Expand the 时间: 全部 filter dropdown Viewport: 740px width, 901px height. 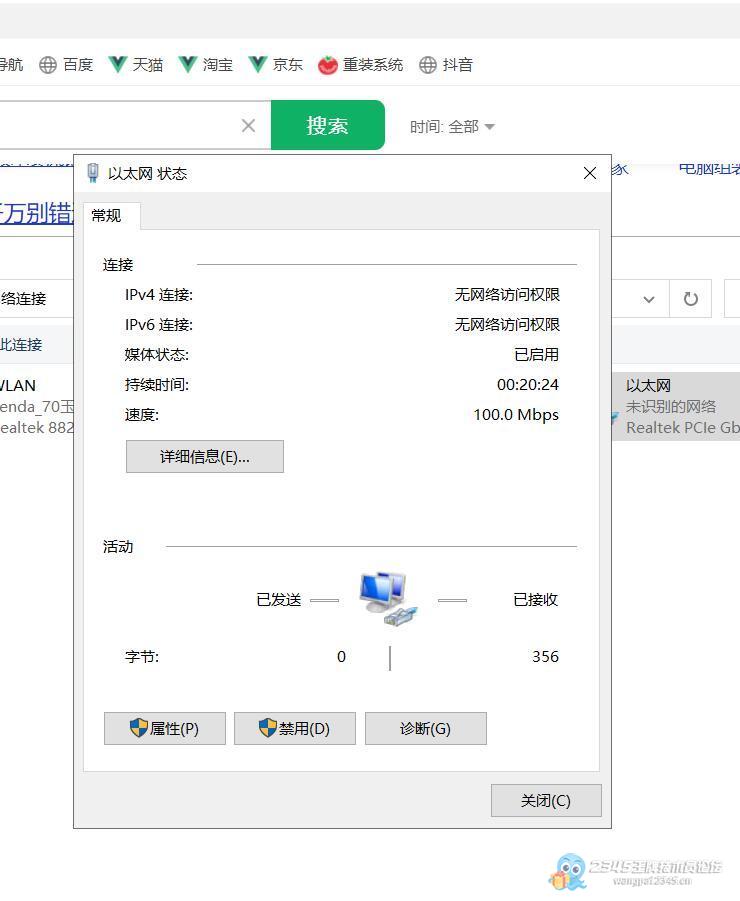click(x=452, y=127)
